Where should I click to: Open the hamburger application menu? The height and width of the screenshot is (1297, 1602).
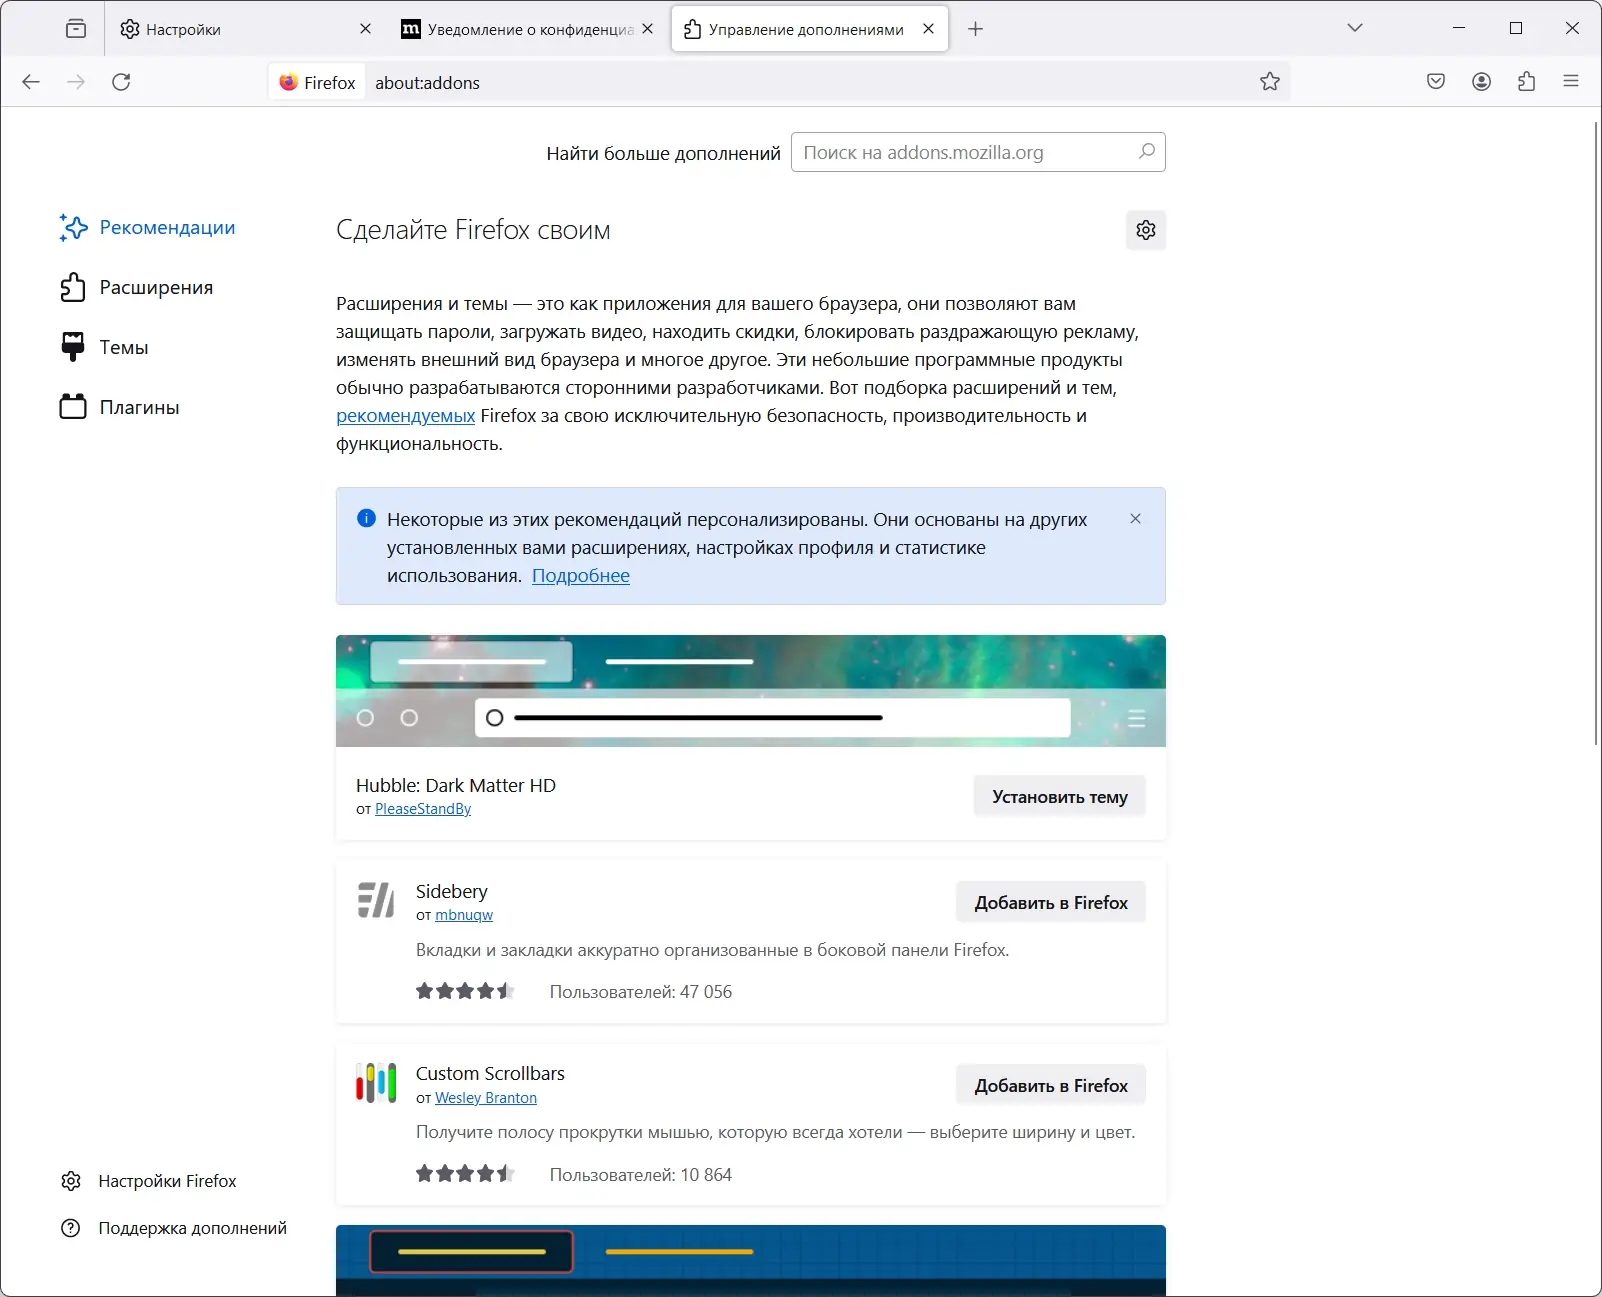1570,82
